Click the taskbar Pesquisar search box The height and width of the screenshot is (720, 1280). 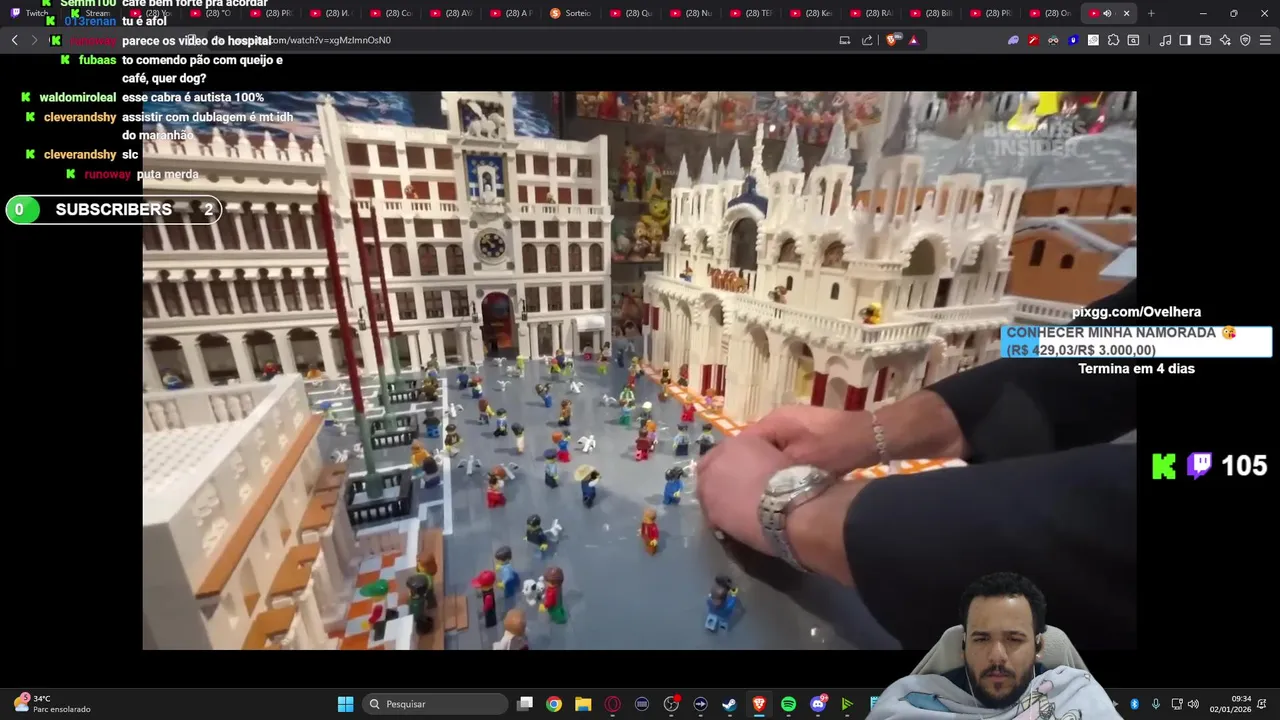[435, 704]
